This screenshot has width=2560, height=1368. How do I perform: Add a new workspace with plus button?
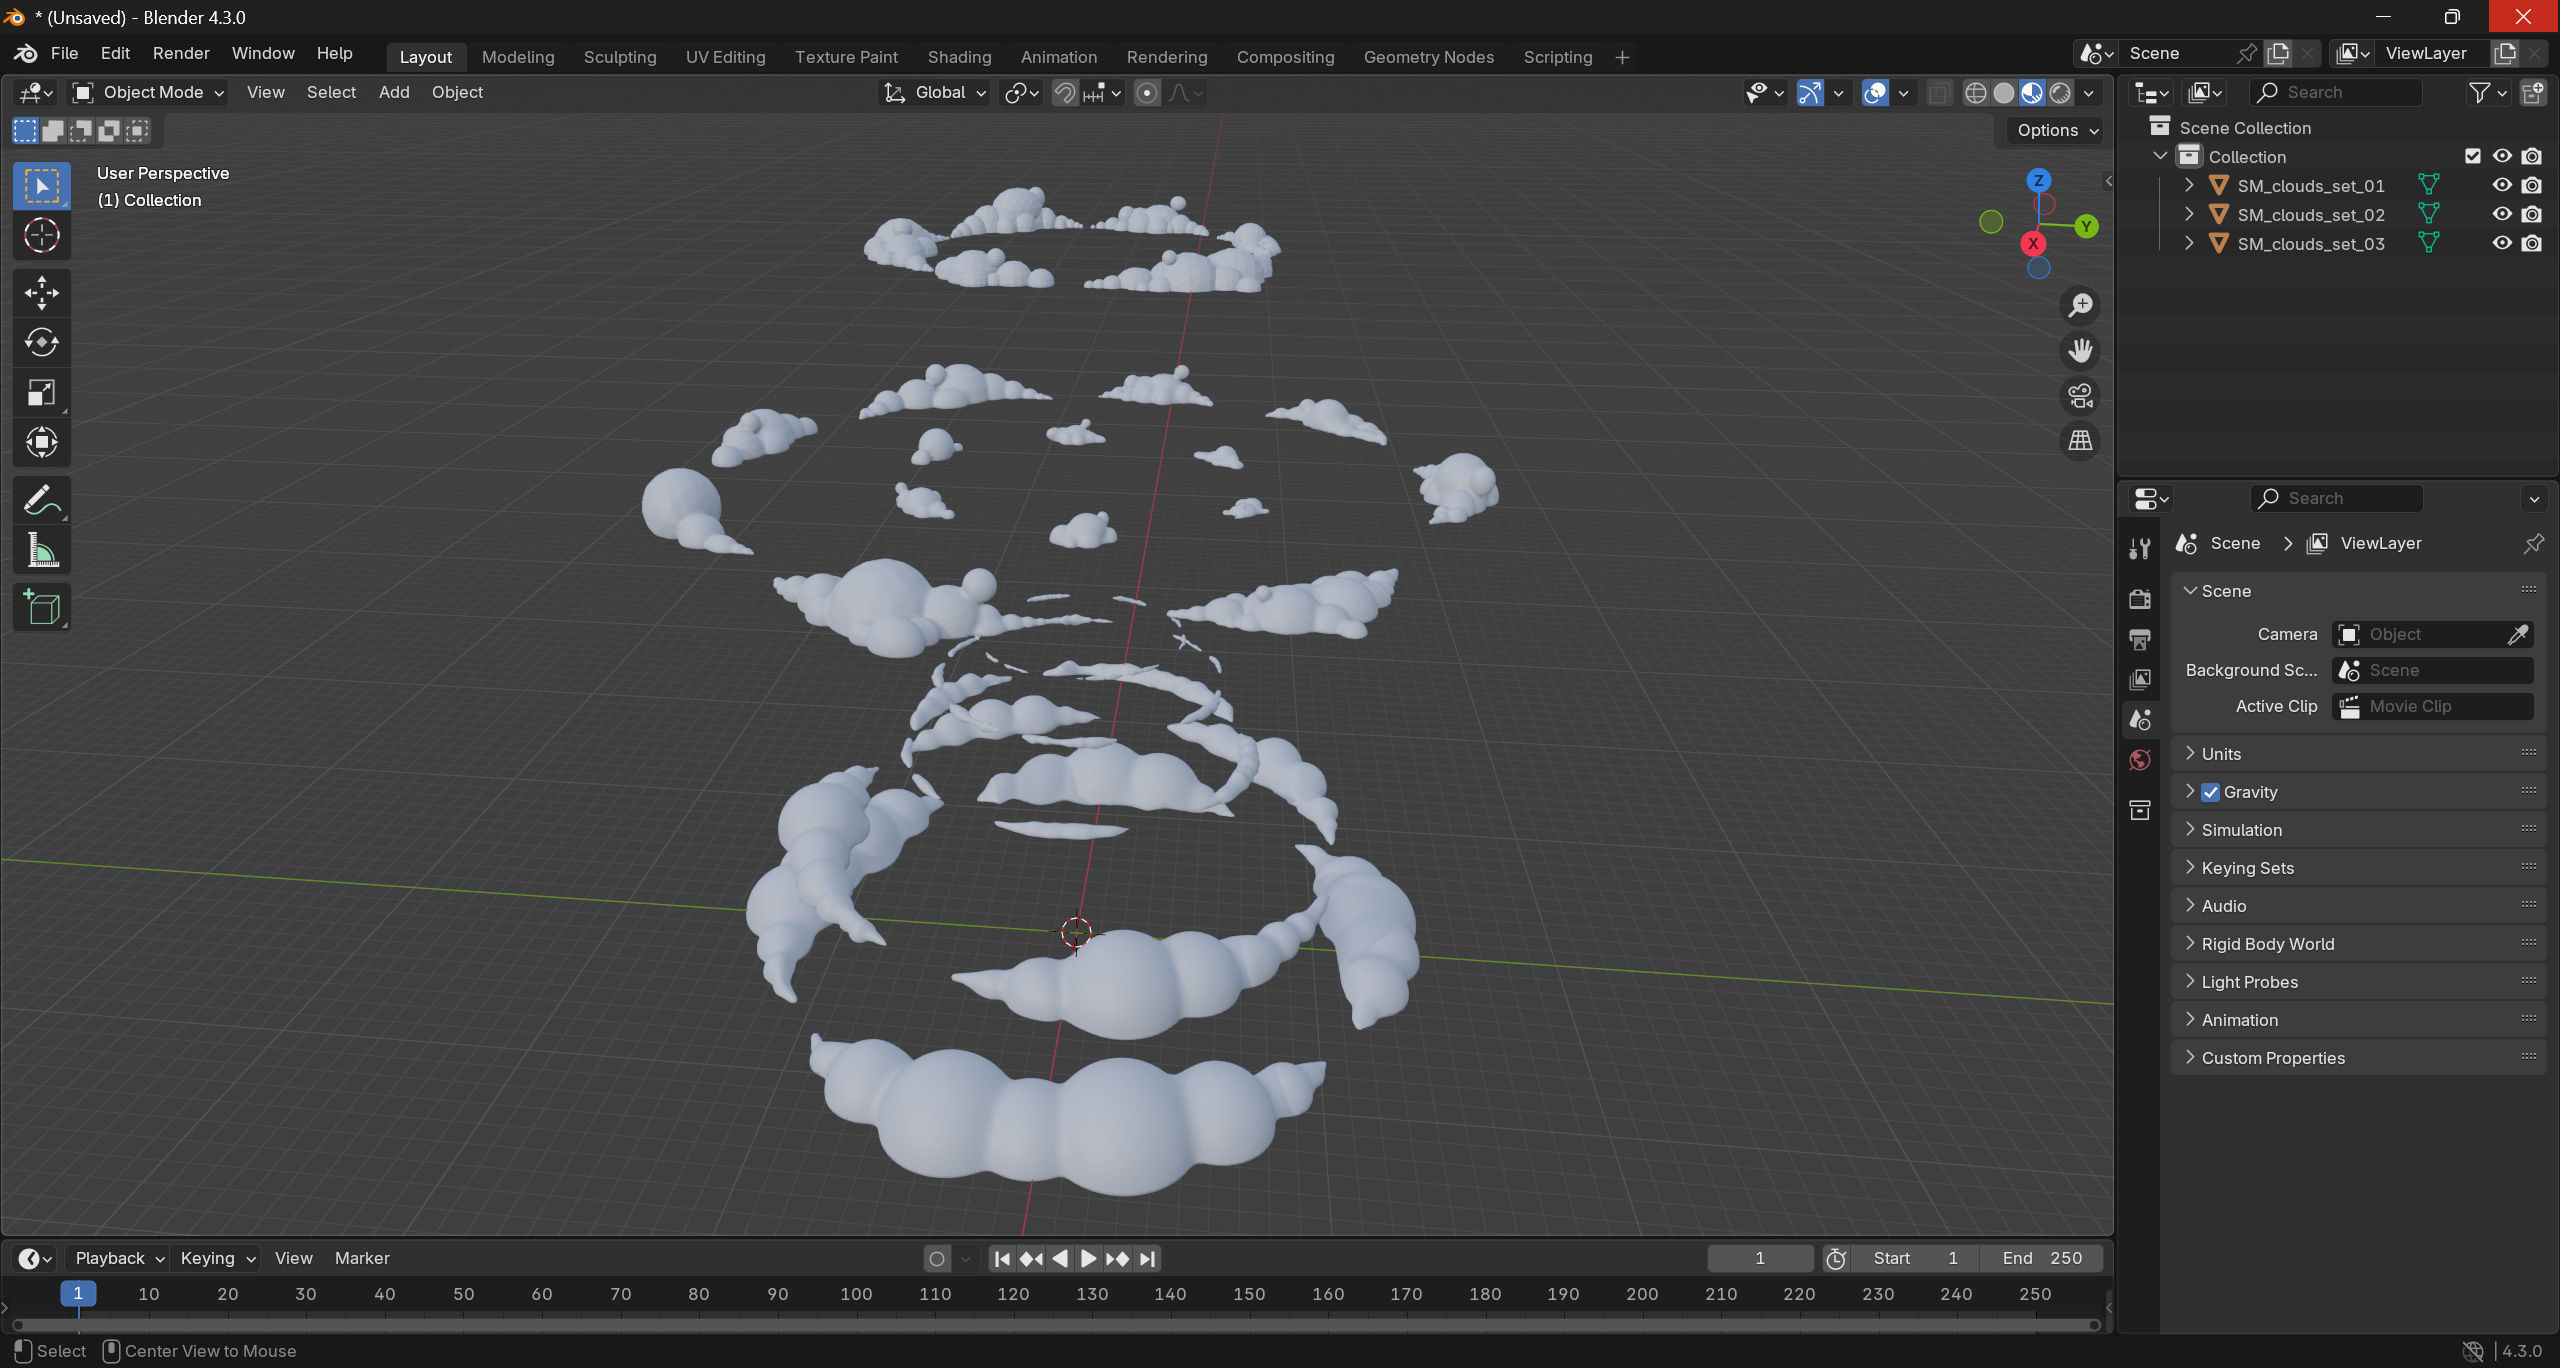1622,58
